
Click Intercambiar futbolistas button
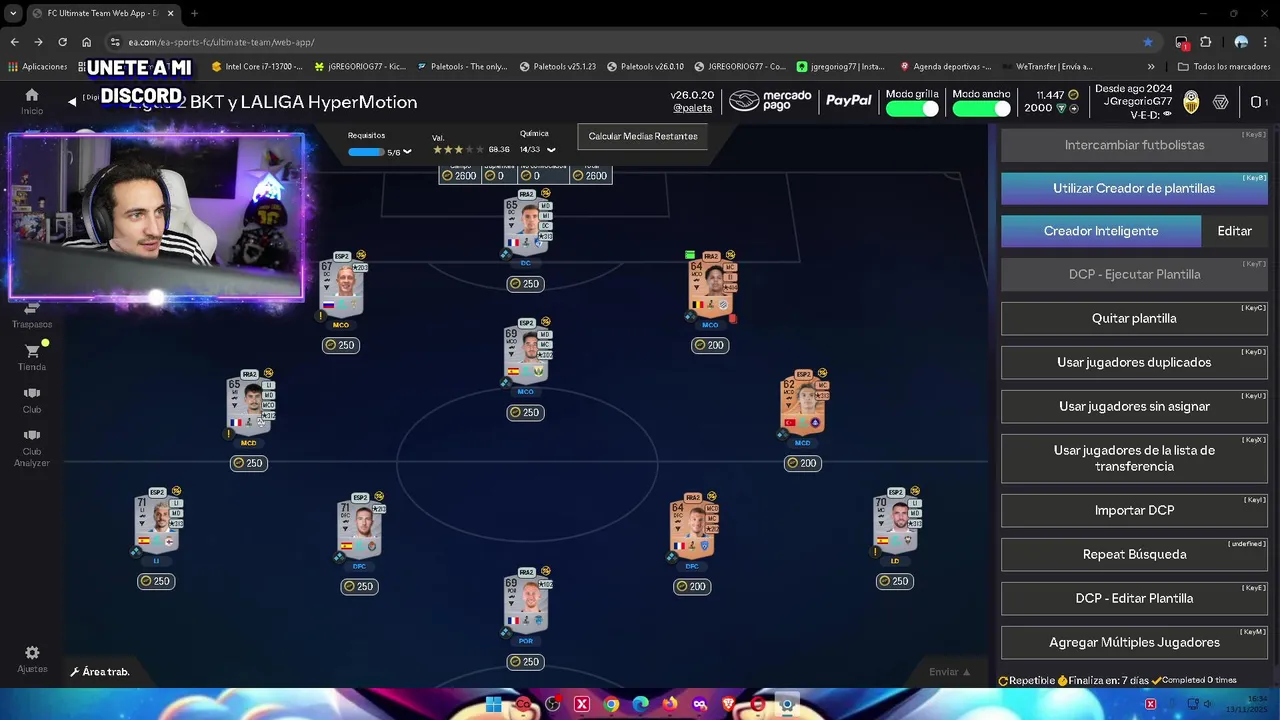tap(1134, 145)
